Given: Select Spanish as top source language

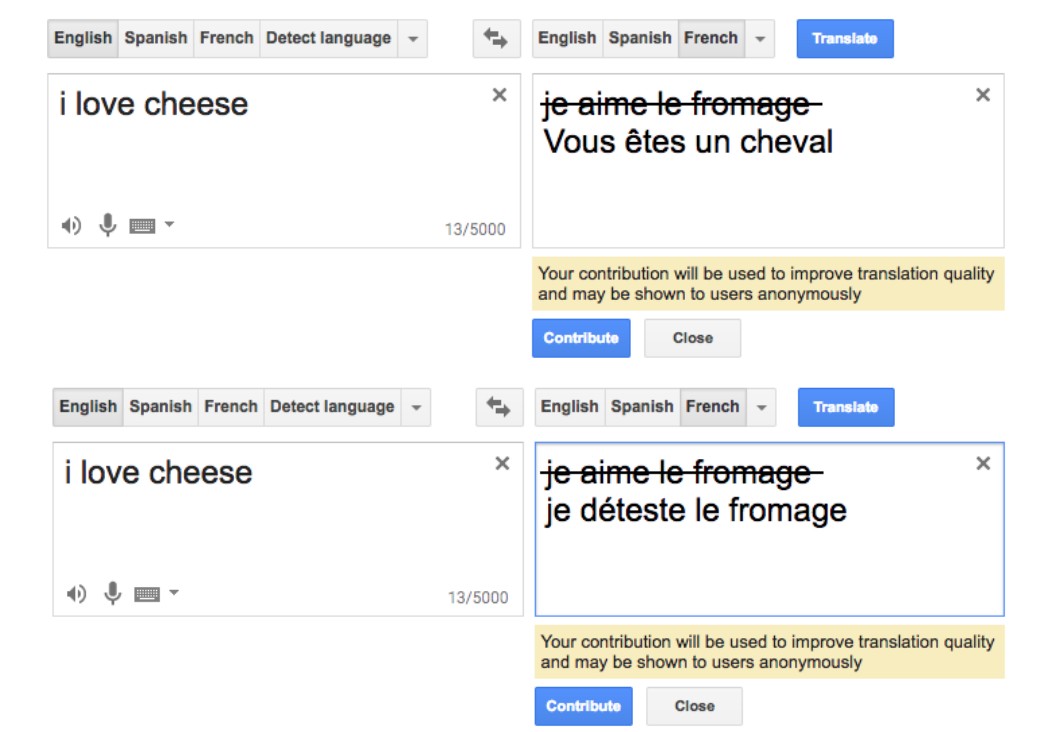Looking at the screenshot, I should (x=155, y=38).
